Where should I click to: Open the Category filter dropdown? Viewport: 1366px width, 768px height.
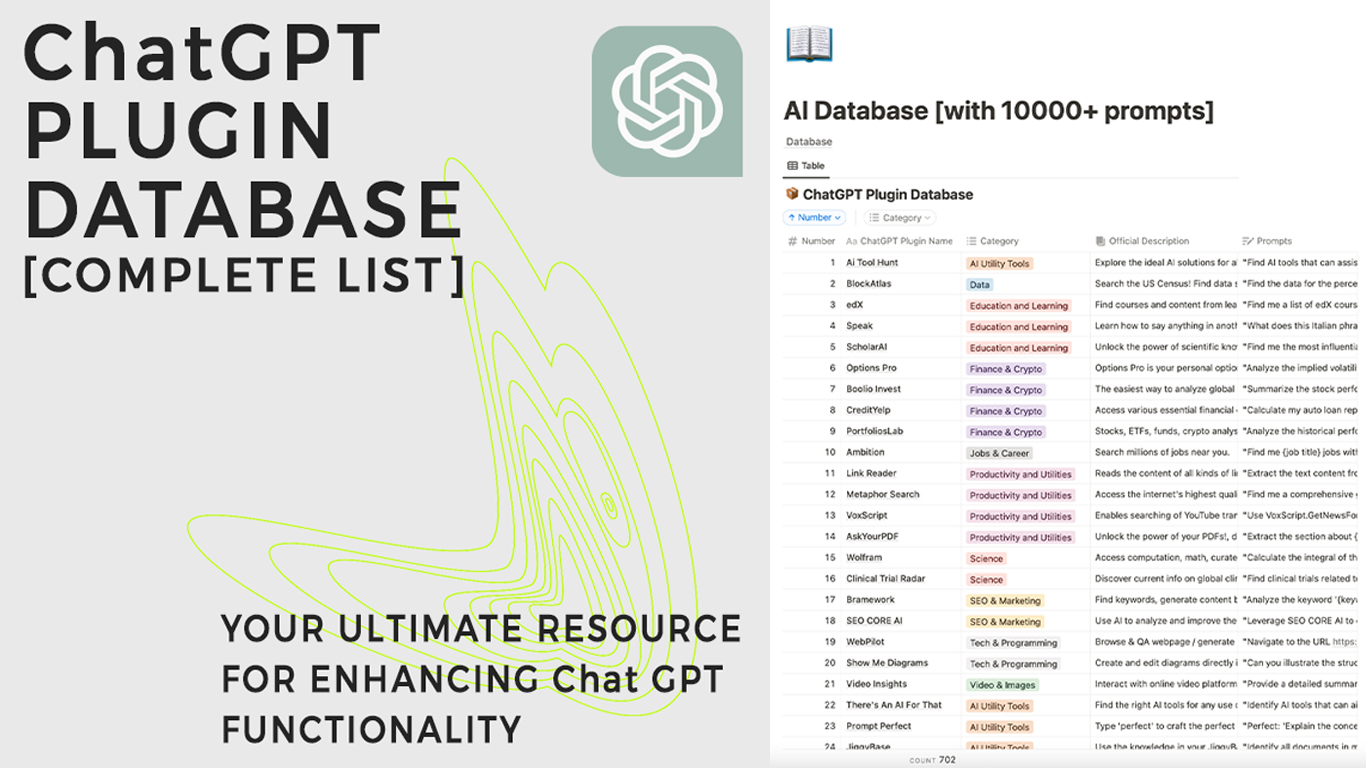point(898,217)
